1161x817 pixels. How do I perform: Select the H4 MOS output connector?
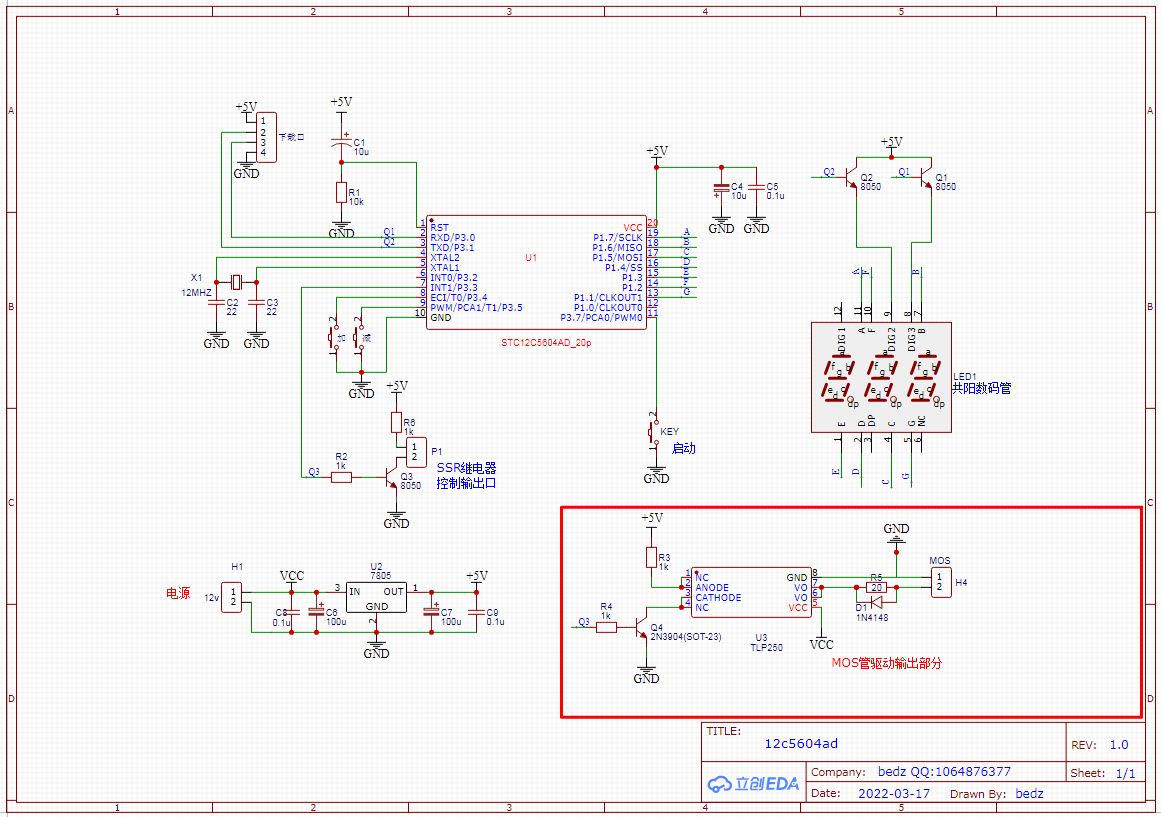940,583
